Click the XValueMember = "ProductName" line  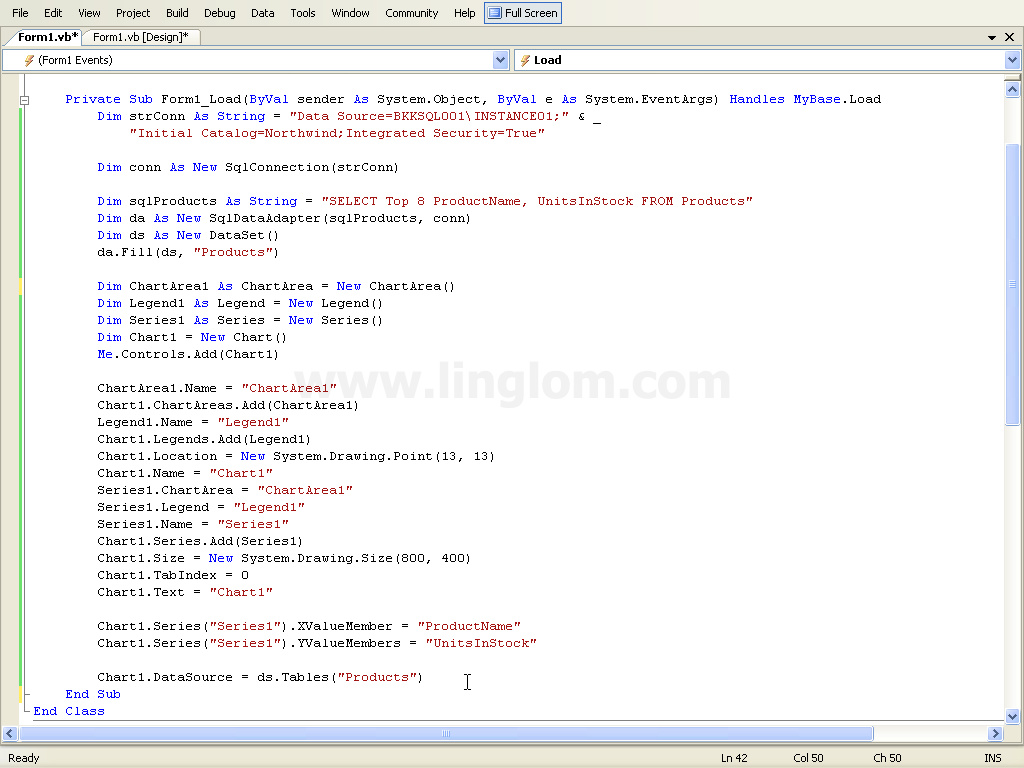[x=309, y=626]
